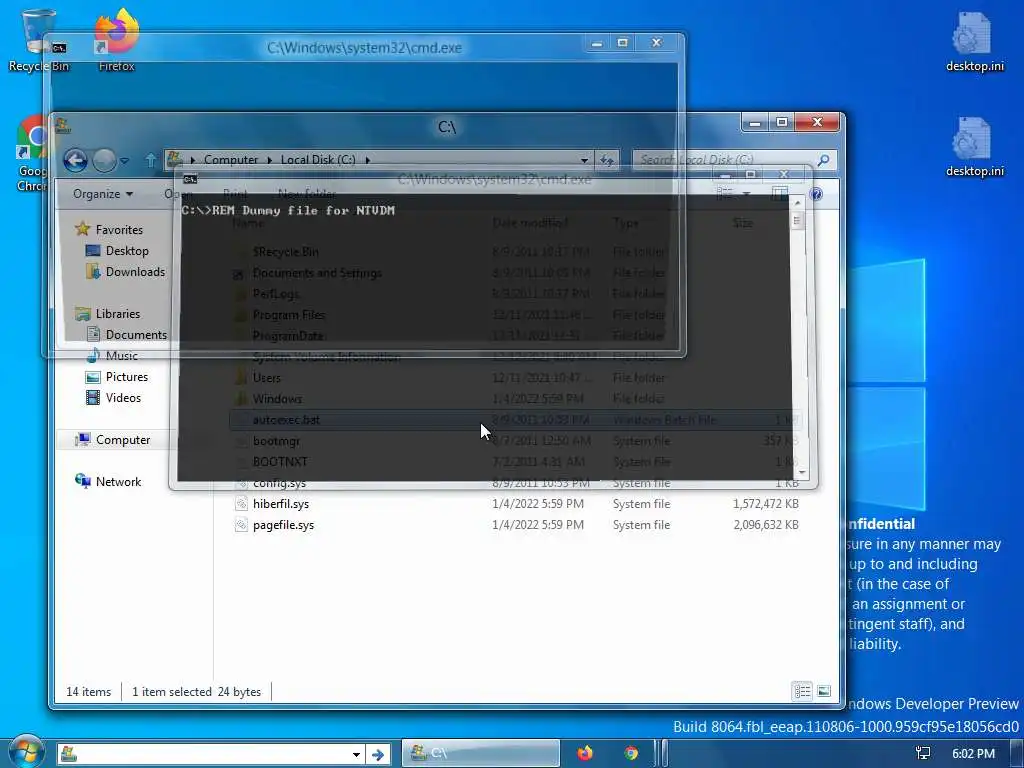Launch Firefox from the desktop shortcut
1024x768 pixels.
pos(117,39)
